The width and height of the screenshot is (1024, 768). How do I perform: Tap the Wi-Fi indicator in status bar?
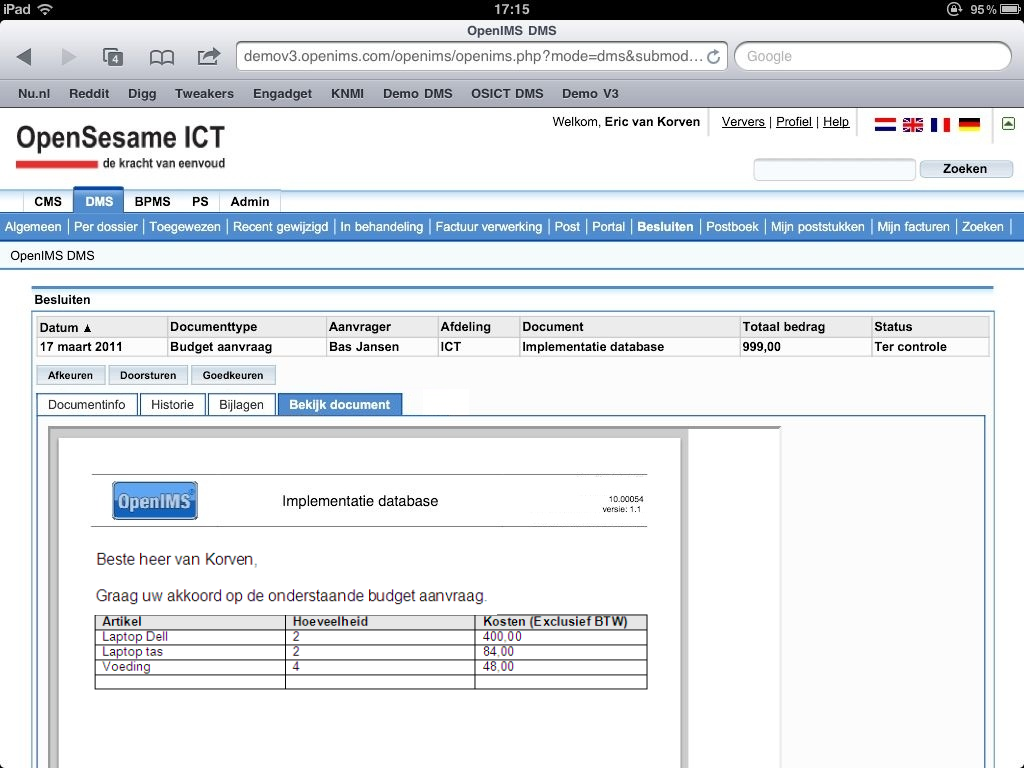coord(45,9)
